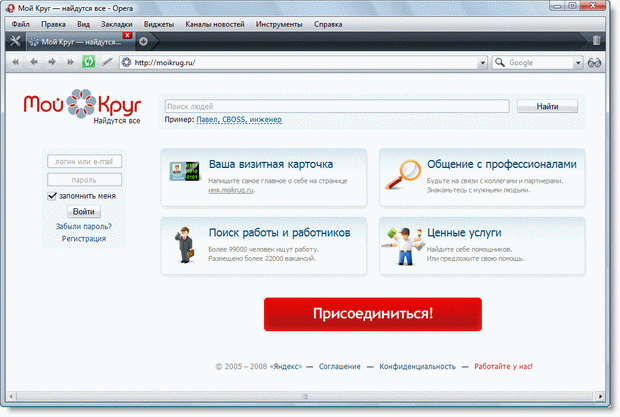620x417 pixels.
Task: Click the Найти search button
Action: (547, 106)
